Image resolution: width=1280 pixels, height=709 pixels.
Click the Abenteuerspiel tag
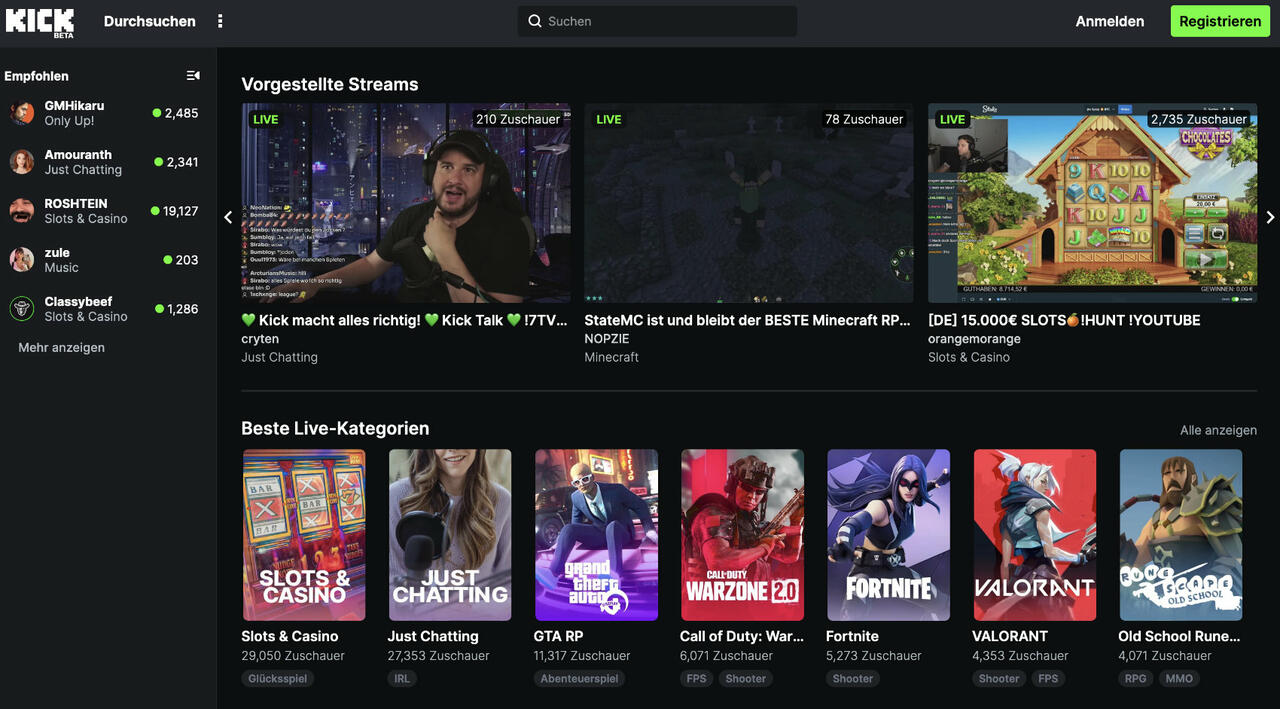(x=580, y=678)
